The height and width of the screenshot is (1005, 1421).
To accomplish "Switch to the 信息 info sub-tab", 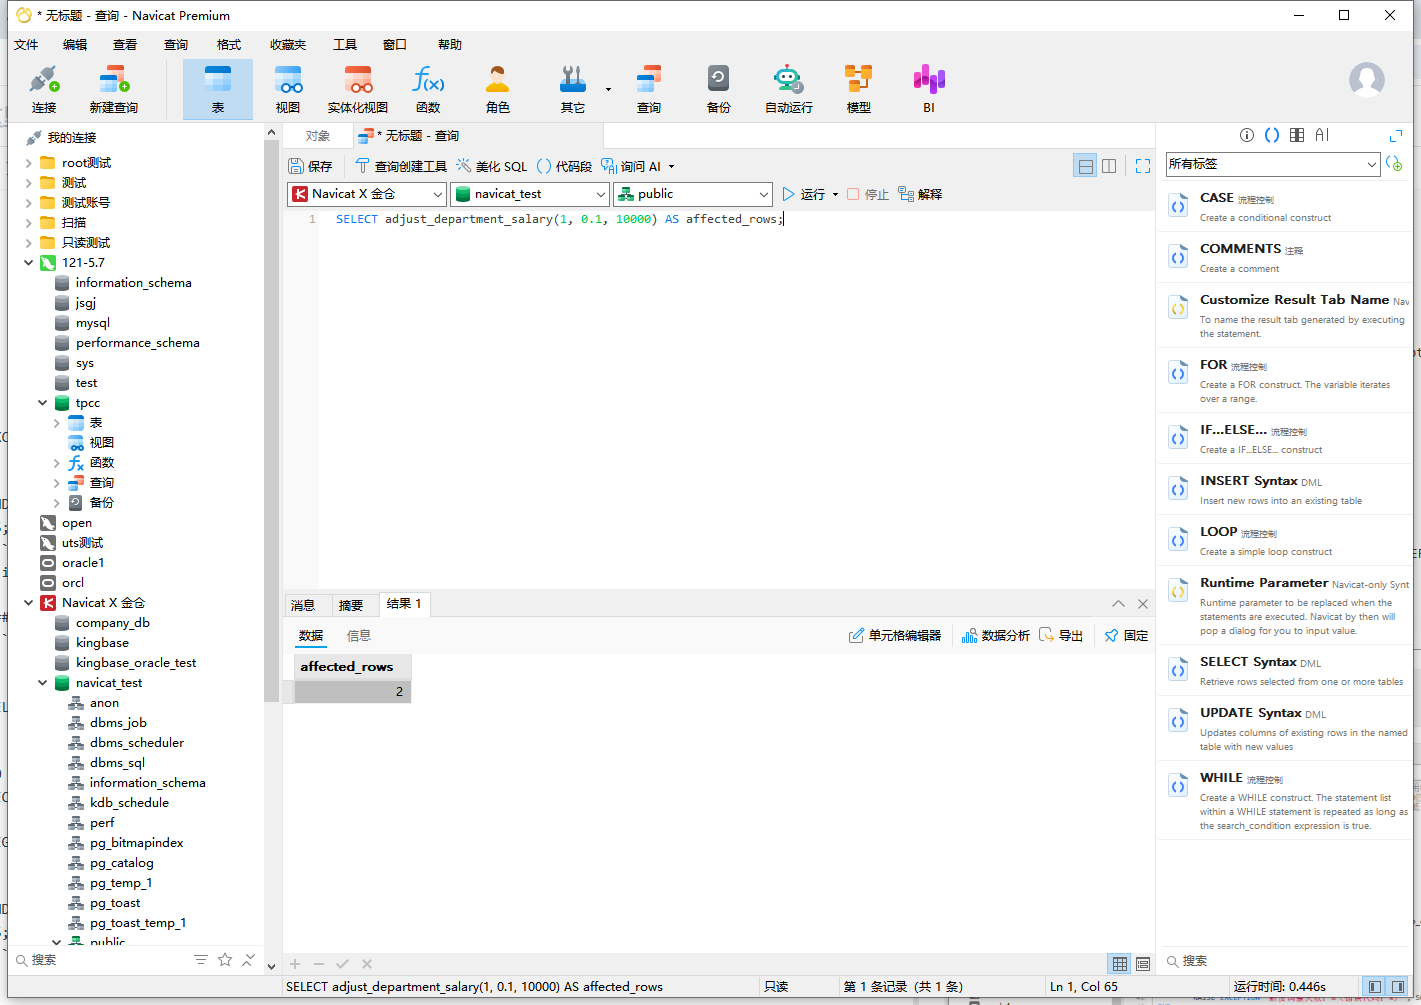I will 359,635.
